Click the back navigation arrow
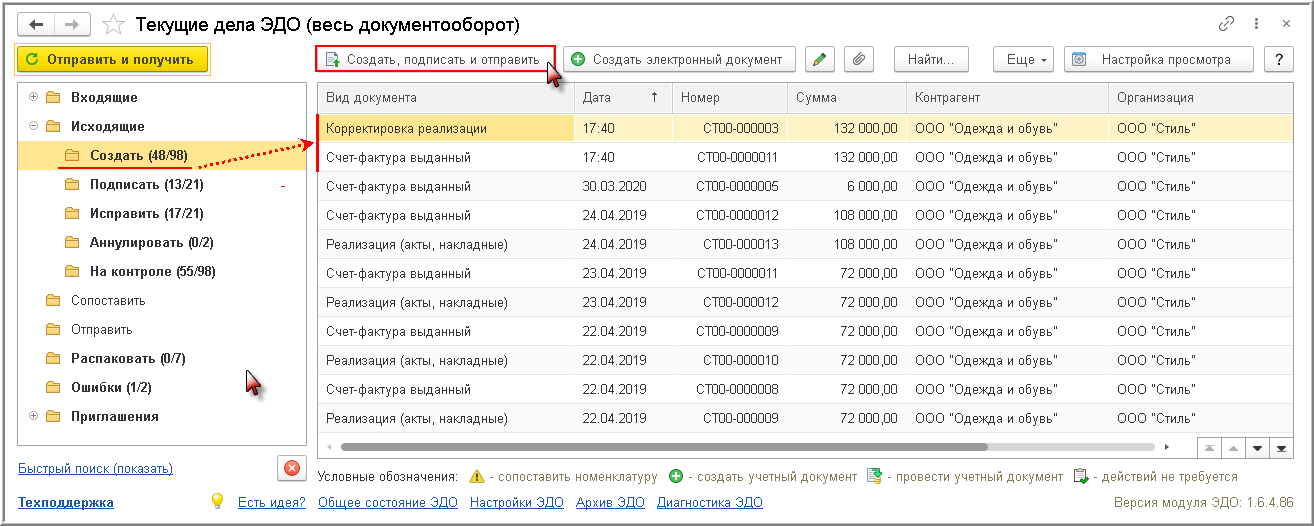1314x526 pixels. [36, 24]
